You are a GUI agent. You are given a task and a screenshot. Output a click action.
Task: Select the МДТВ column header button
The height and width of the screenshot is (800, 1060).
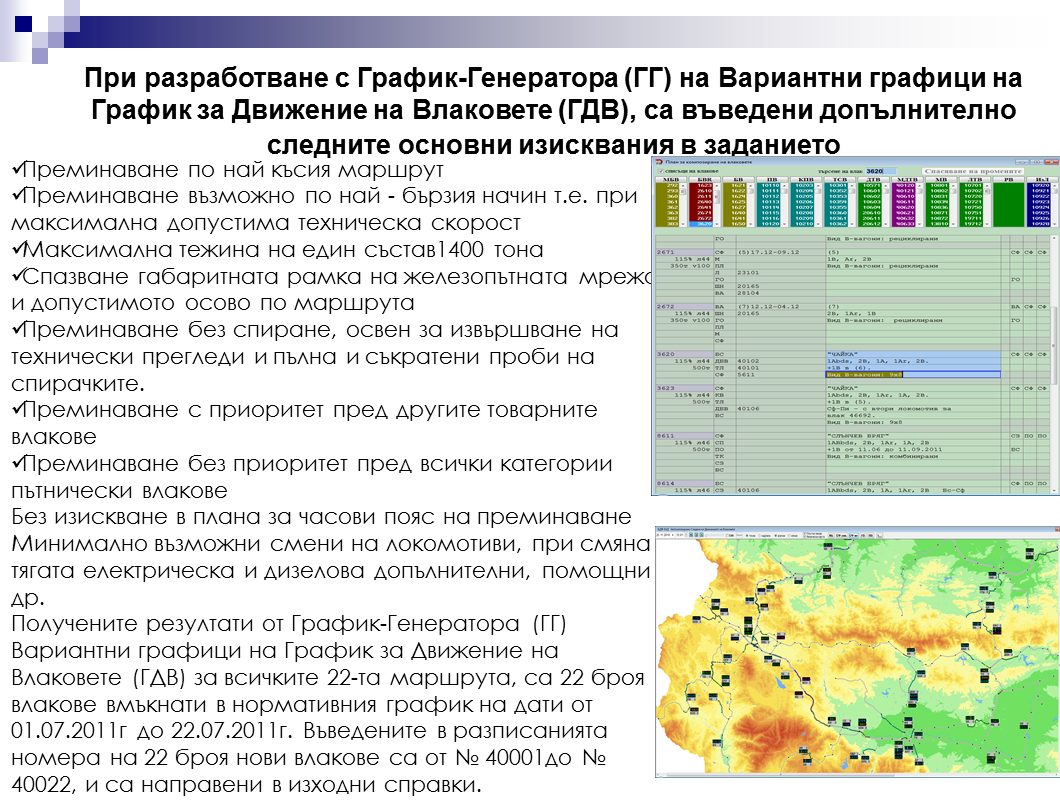tap(907, 180)
